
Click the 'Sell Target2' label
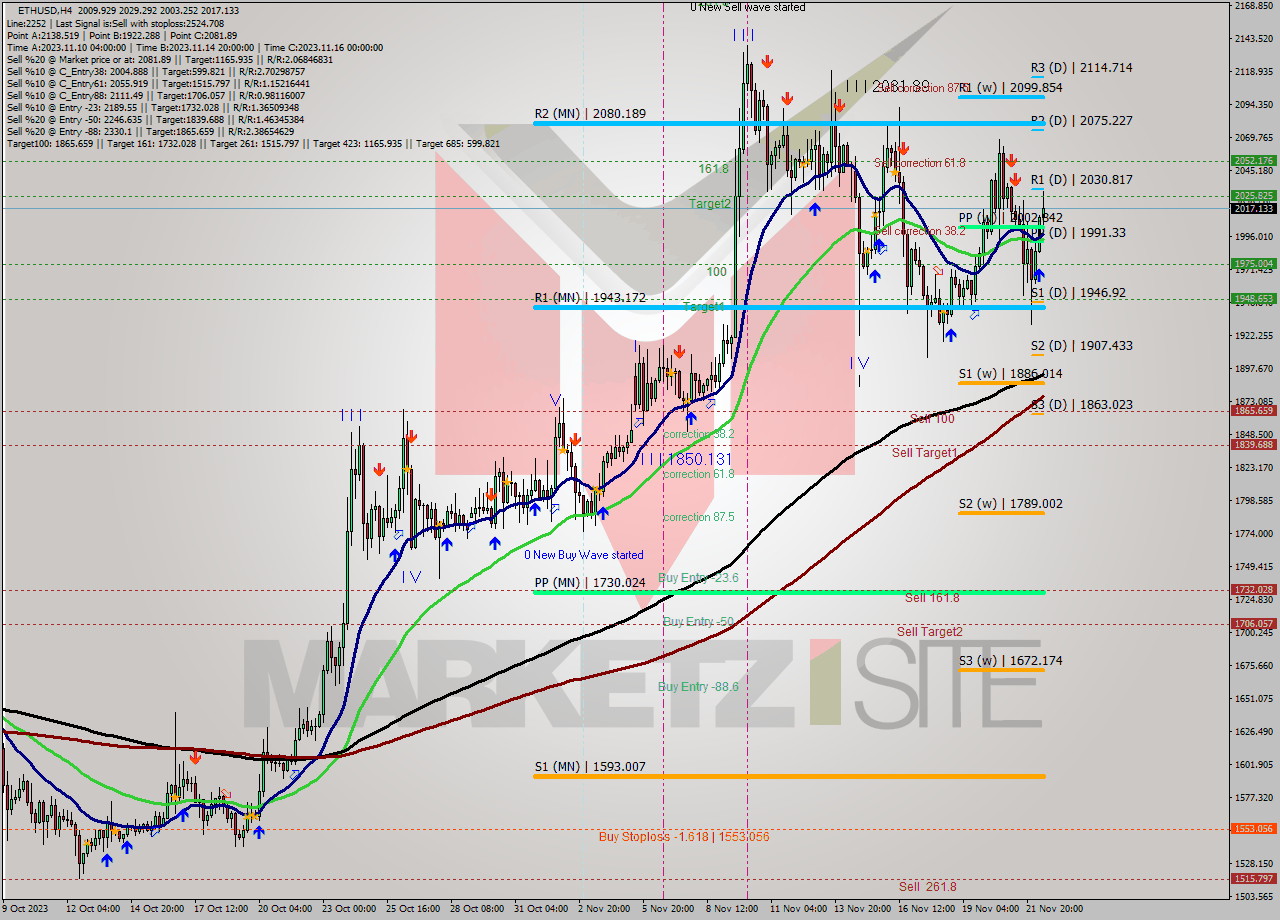[930, 632]
